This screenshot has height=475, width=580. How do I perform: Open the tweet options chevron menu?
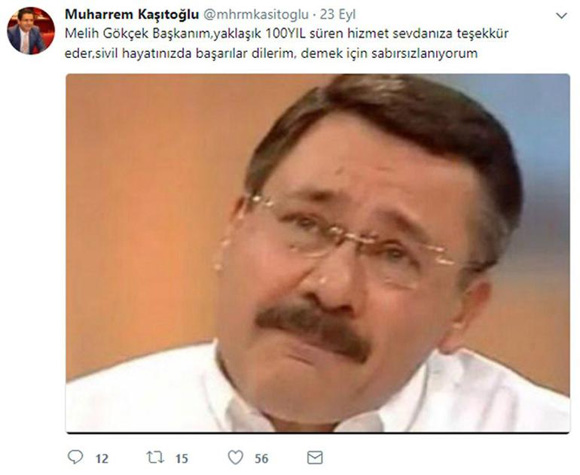click(562, 16)
